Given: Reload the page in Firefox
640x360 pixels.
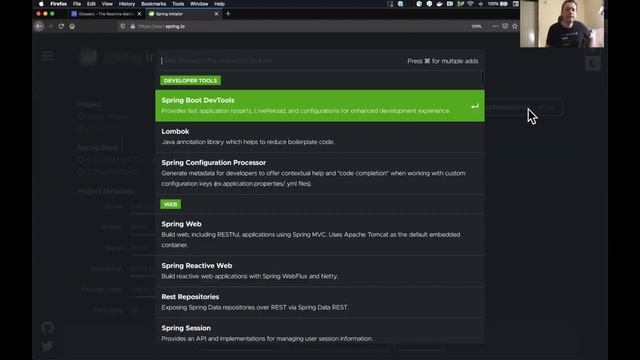Looking at the screenshot, I should [x=61, y=26].
